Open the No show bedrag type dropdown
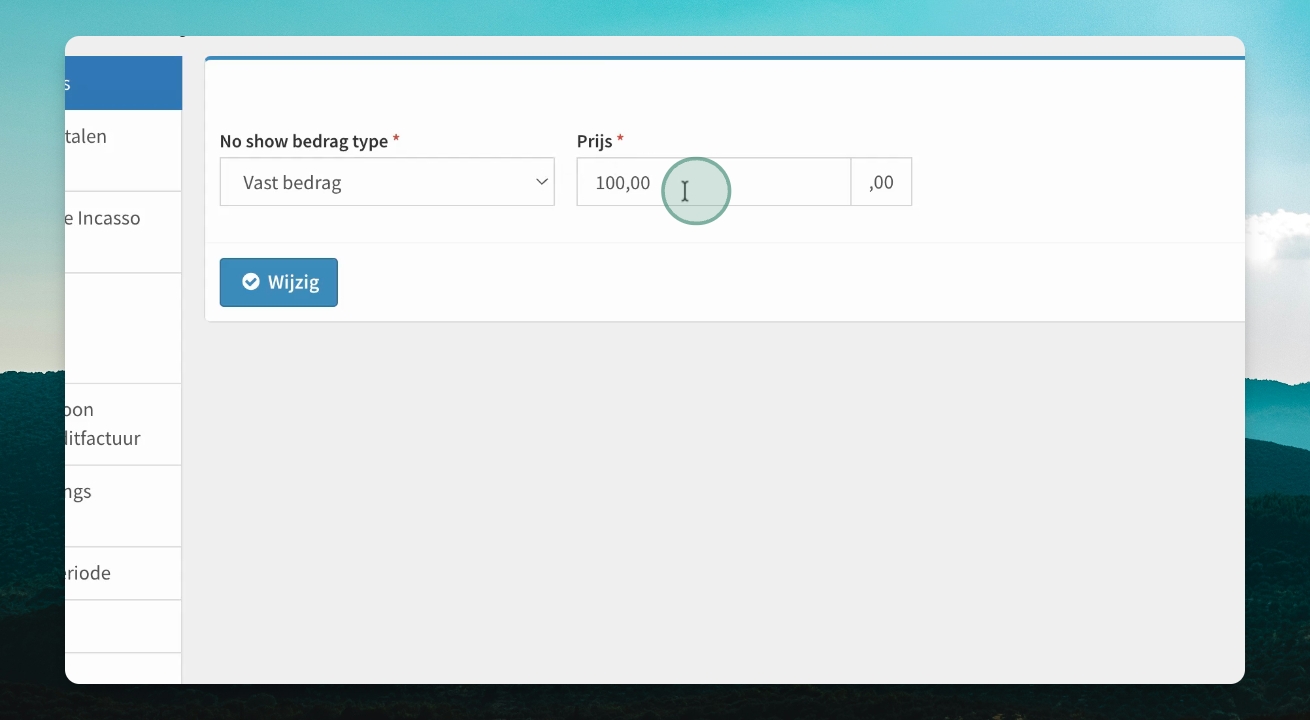This screenshot has width=1310, height=720. point(387,182)
